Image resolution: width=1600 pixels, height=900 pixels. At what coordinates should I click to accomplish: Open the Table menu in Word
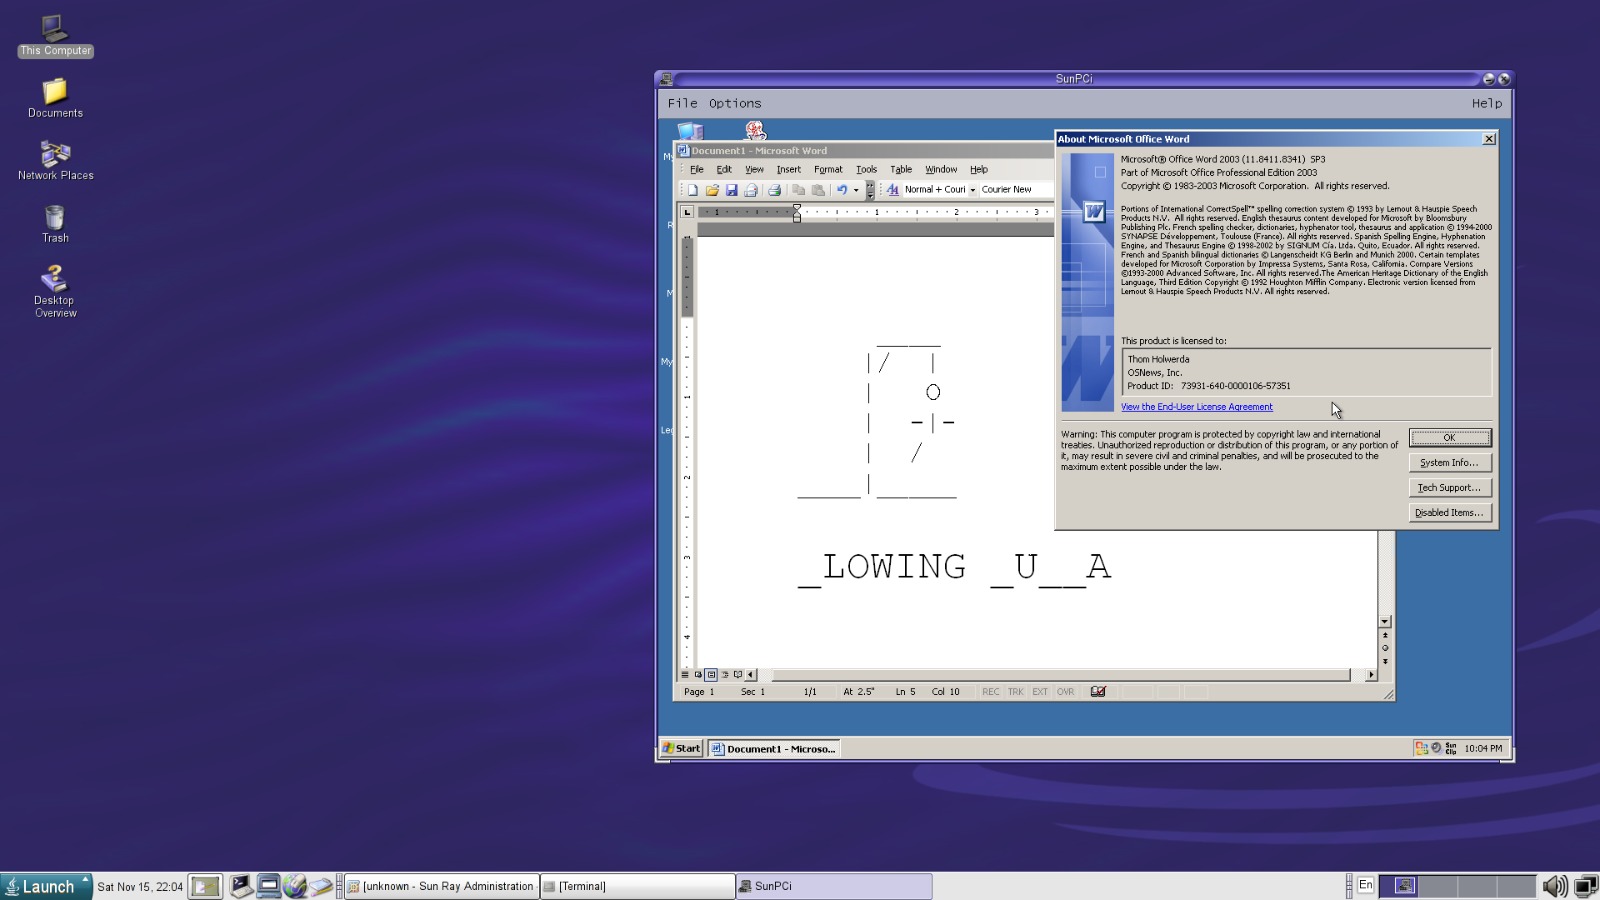click(x=901, y=169)
